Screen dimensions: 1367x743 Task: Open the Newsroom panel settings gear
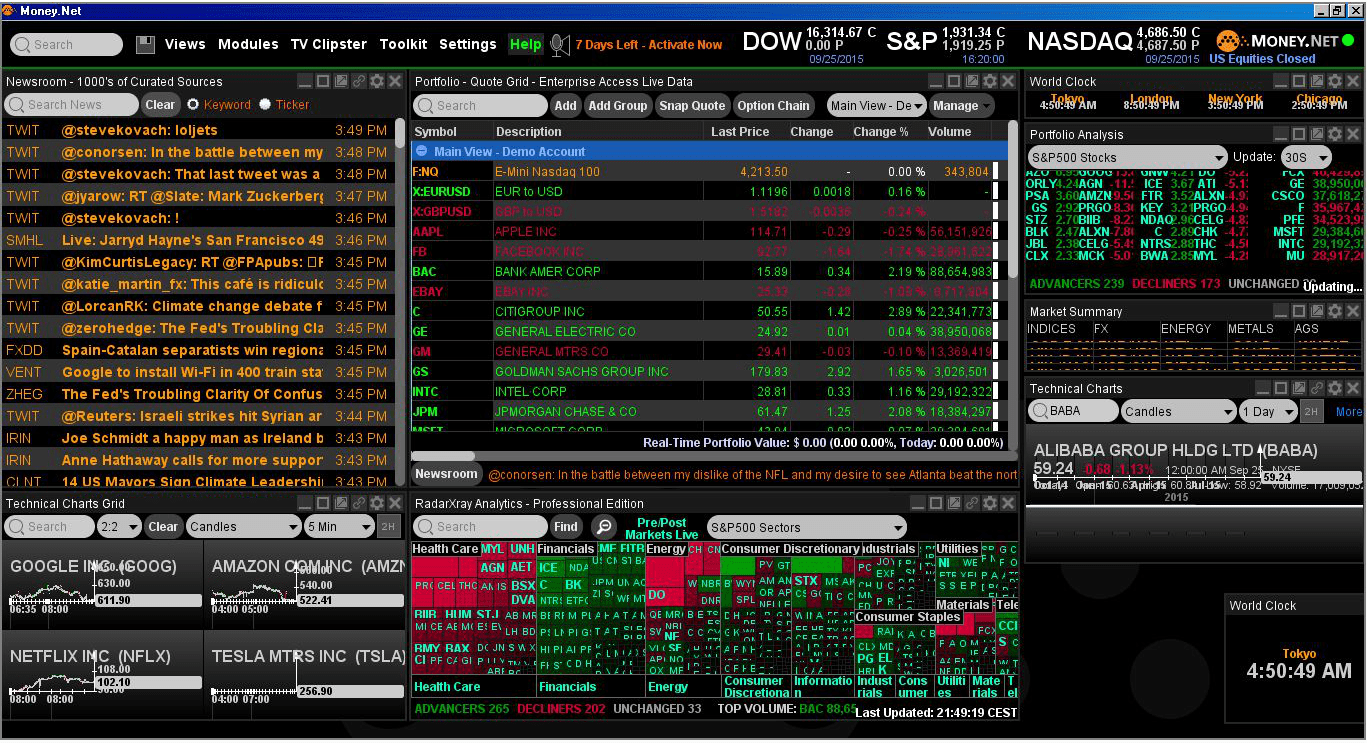click(x=377, y=81)
